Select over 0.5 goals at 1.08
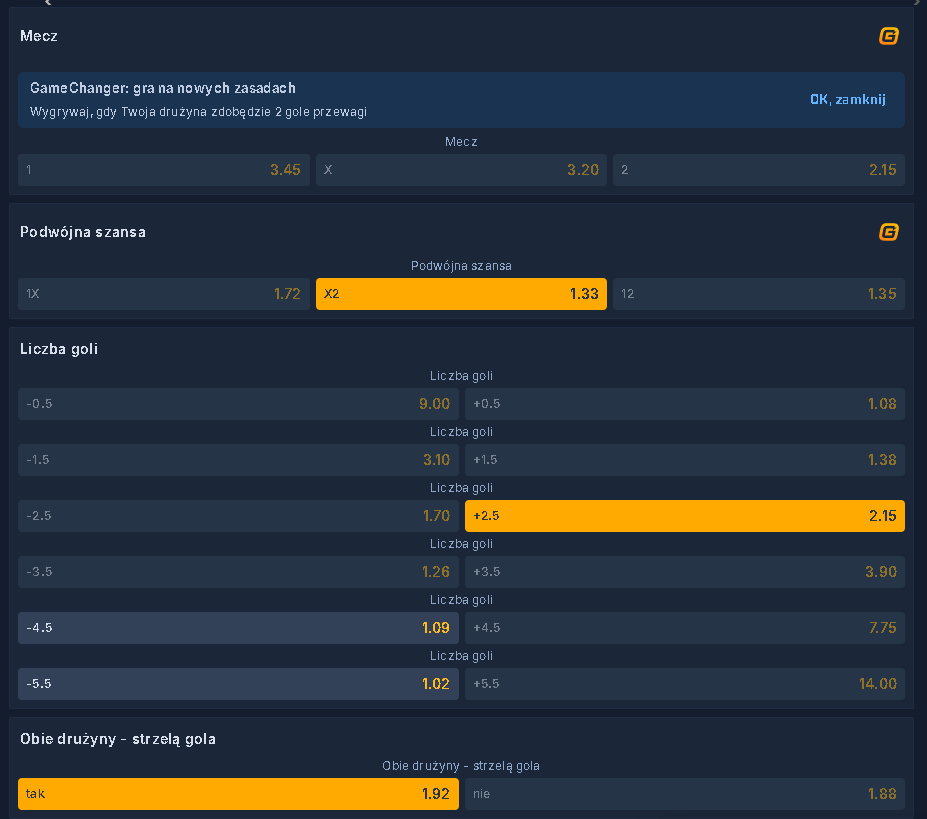 click(x=684, y=404)
